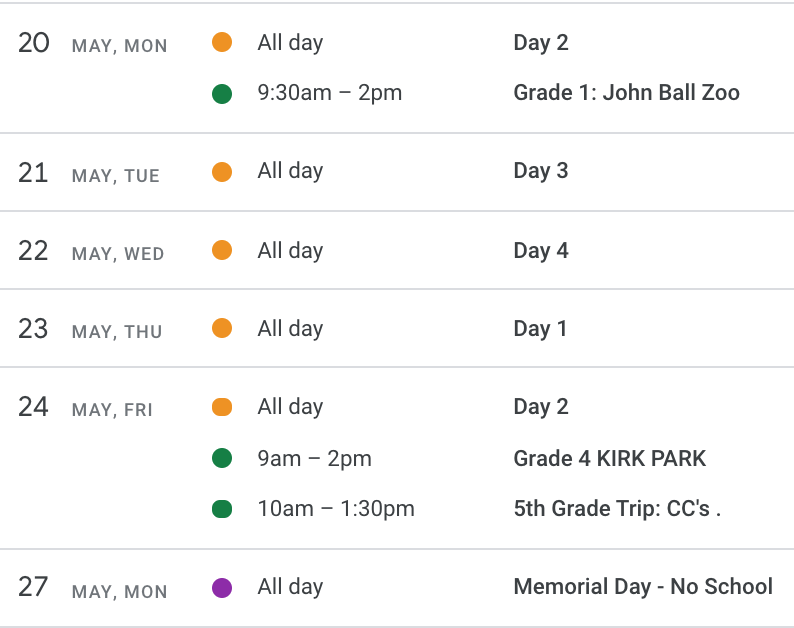
Task: Click orange dot for May 21 Day 3
Action: coord(222,172)
